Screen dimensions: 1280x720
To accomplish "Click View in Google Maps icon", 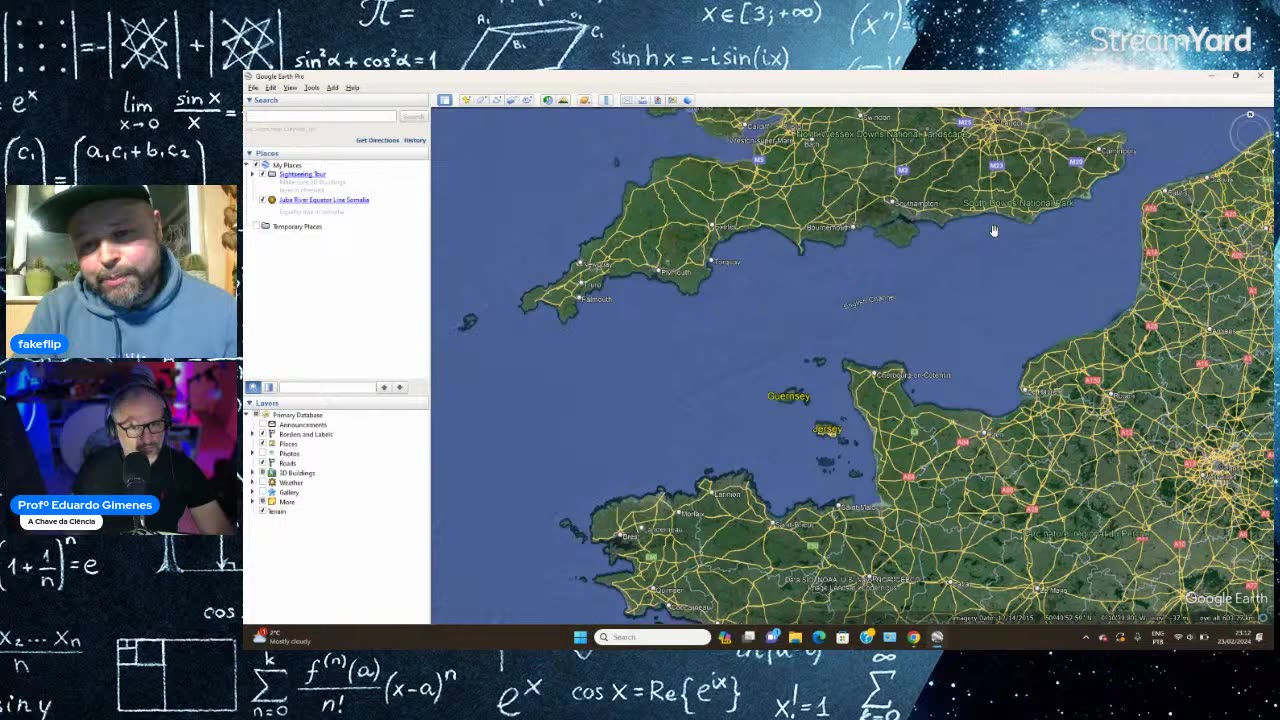I will click(672, 100).
